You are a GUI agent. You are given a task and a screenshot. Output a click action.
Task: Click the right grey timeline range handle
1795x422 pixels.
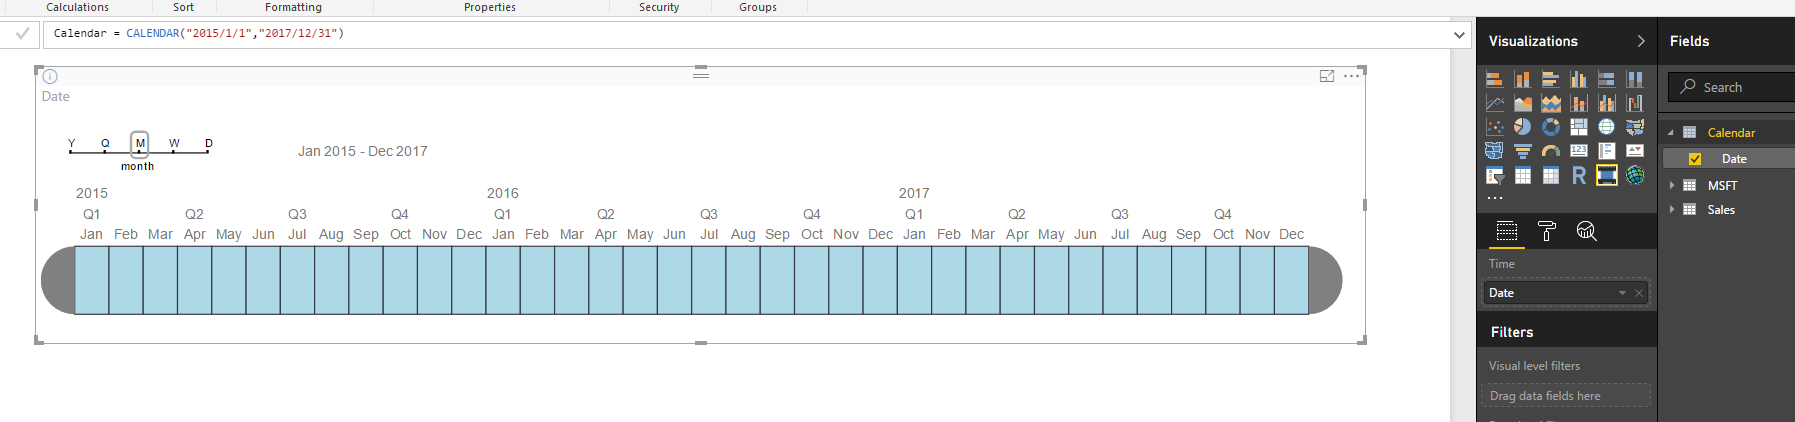tap(1325, 280)
